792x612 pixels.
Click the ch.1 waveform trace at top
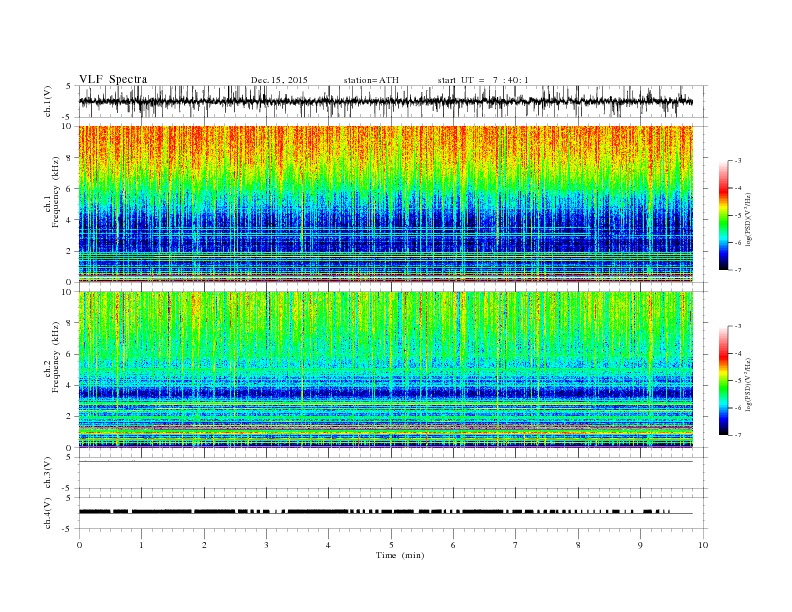point(385,101)
